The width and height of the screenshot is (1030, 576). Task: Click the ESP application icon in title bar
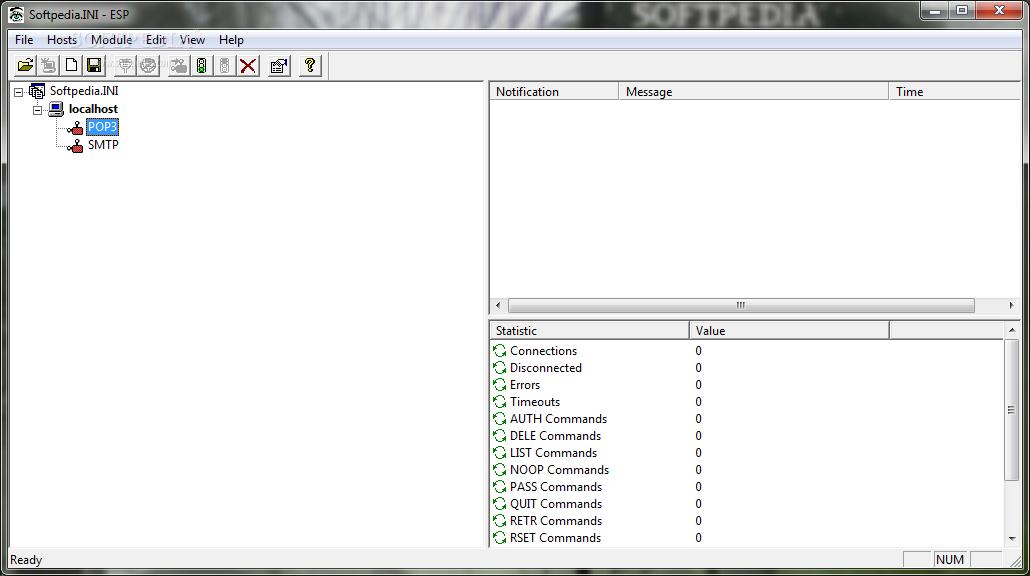[16, 14]
